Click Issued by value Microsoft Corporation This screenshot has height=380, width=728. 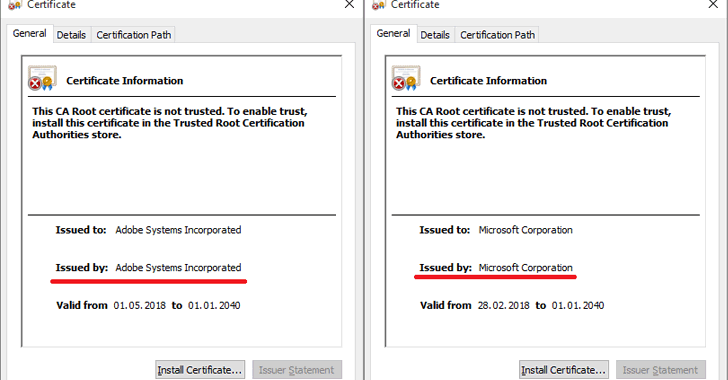526,268
